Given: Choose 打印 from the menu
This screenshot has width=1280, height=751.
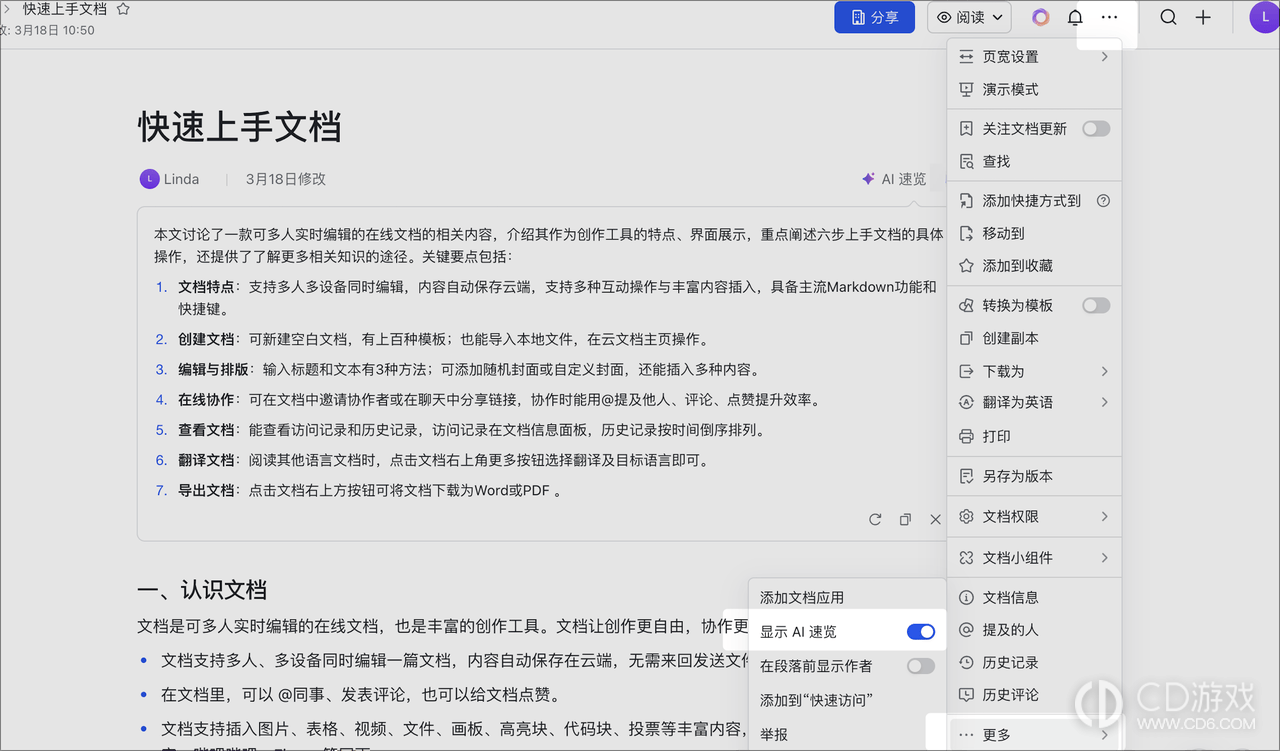Looking at the screenshot, I should coord(1033,436).
